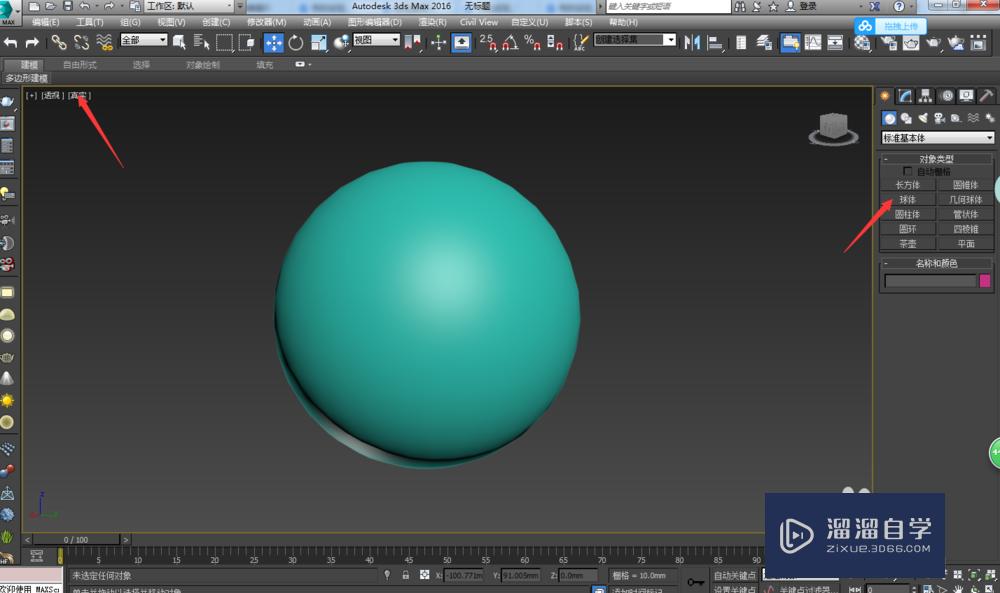The width and height of the screenshot is (1000, 593).
Task: Select the Move tool in main toolbar
Action: (274, 42)
